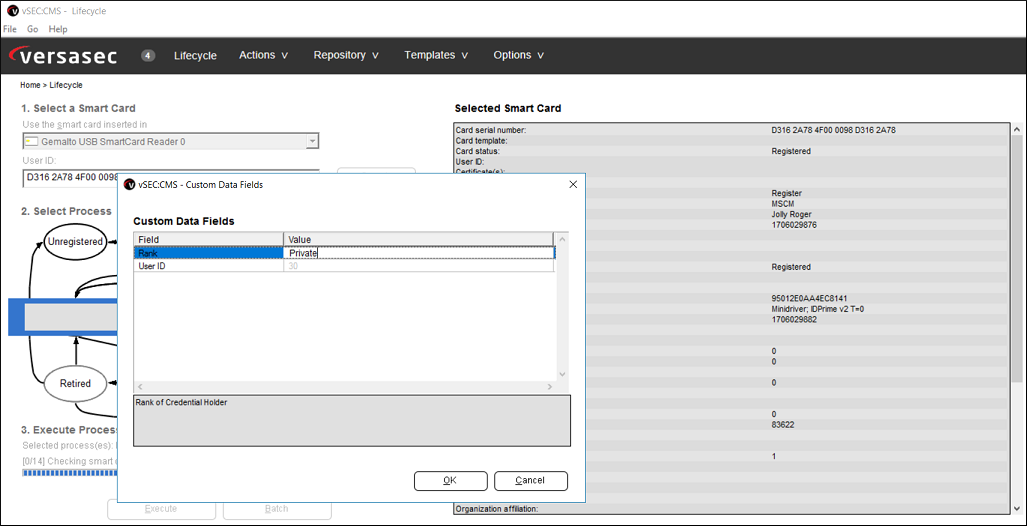Click the Jolly Roger value

coord(792,215)
